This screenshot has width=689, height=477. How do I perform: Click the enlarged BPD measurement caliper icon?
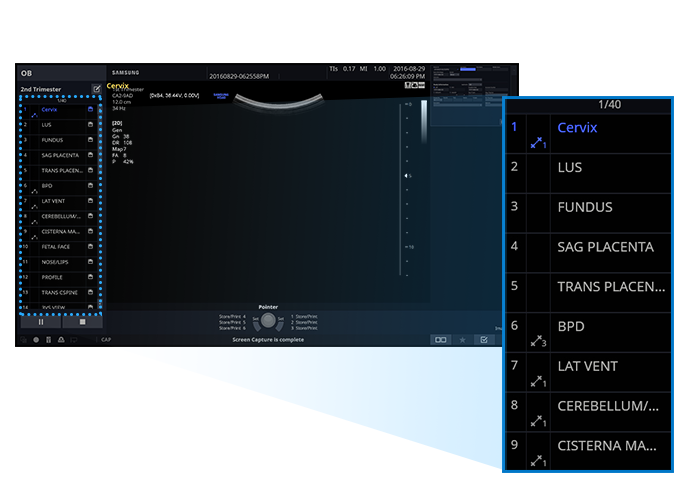tap(538, 341)
